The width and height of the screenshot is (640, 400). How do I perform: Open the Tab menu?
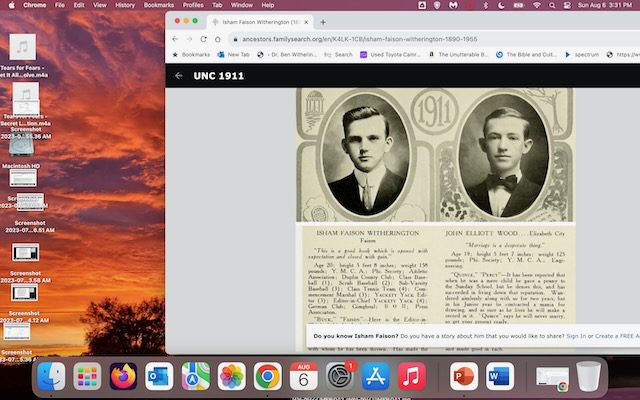click(217, 5)
